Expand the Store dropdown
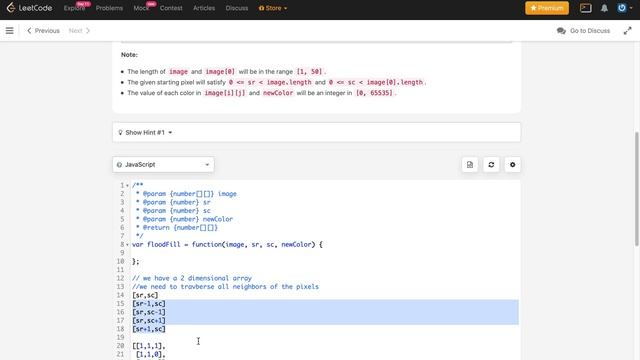The image size is (640, 360). click(x=273, y=8)
